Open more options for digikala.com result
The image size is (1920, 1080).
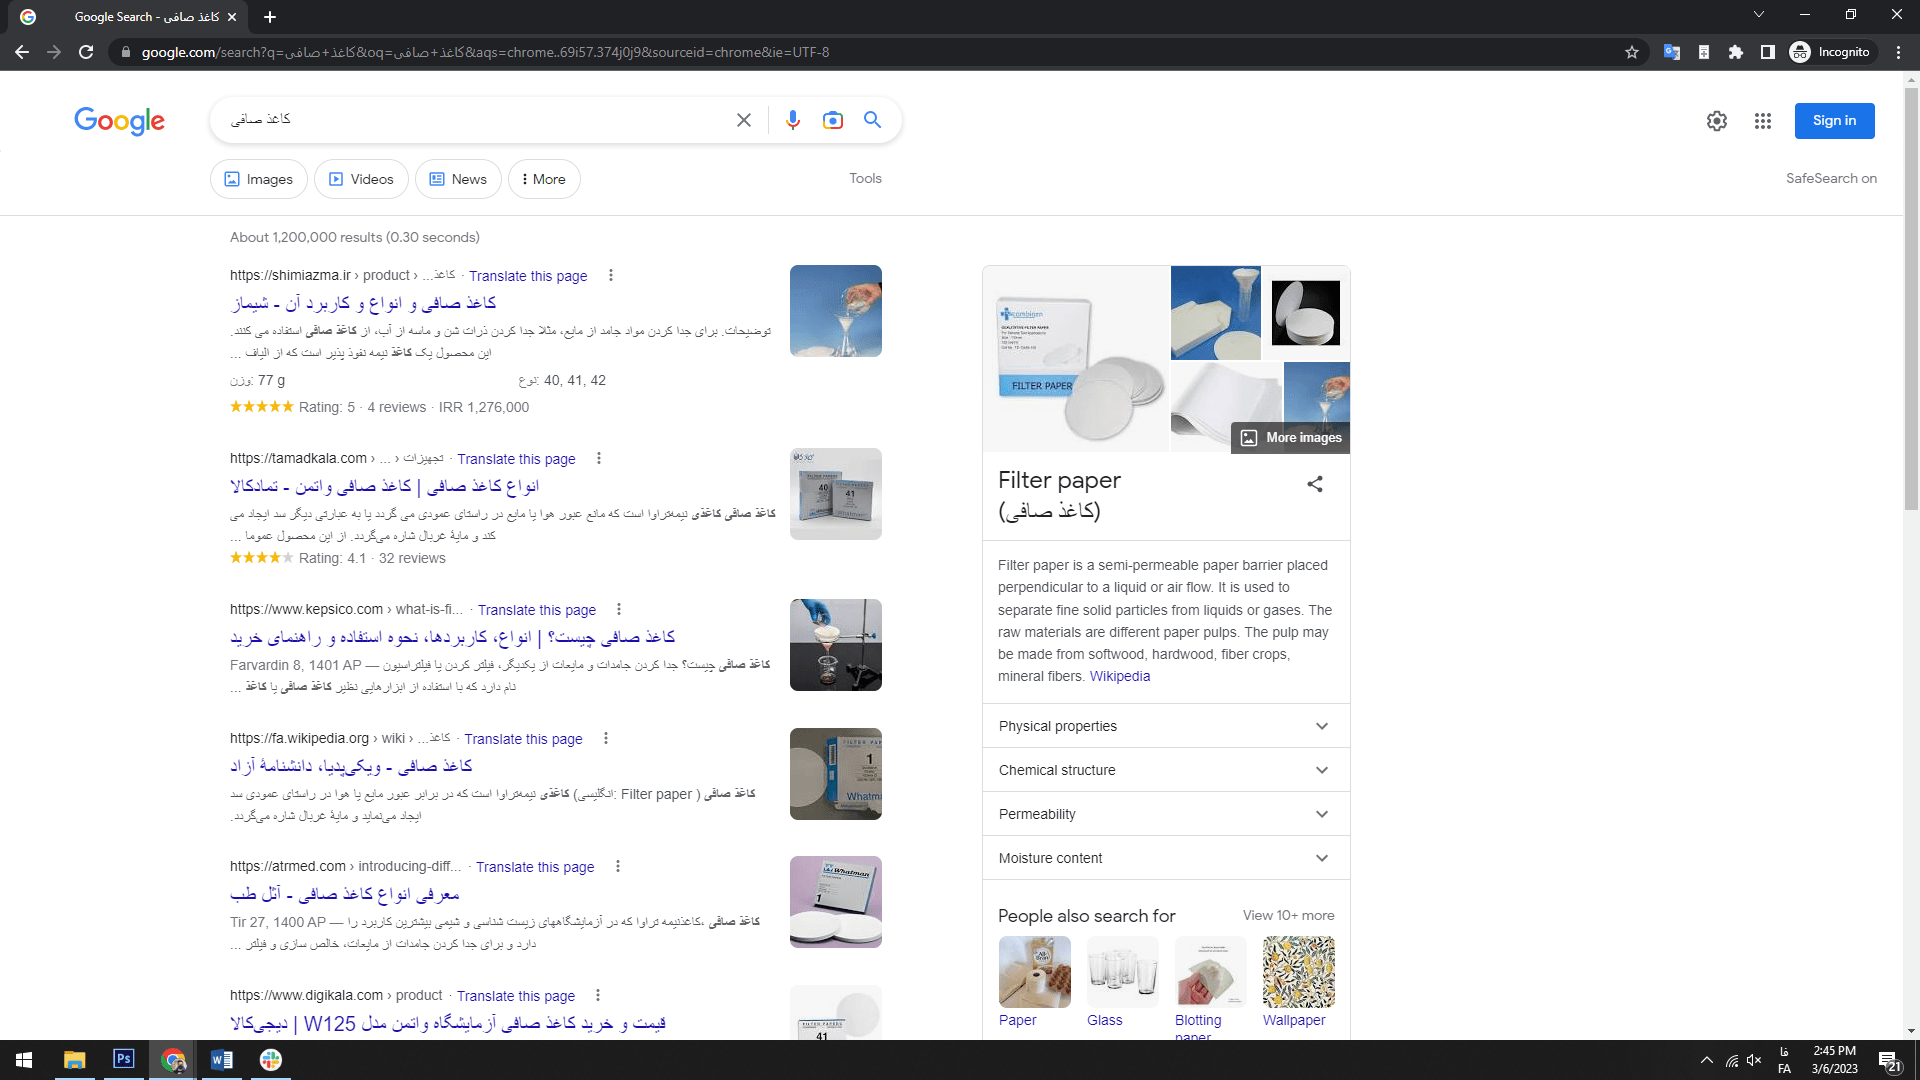(598, 995)
